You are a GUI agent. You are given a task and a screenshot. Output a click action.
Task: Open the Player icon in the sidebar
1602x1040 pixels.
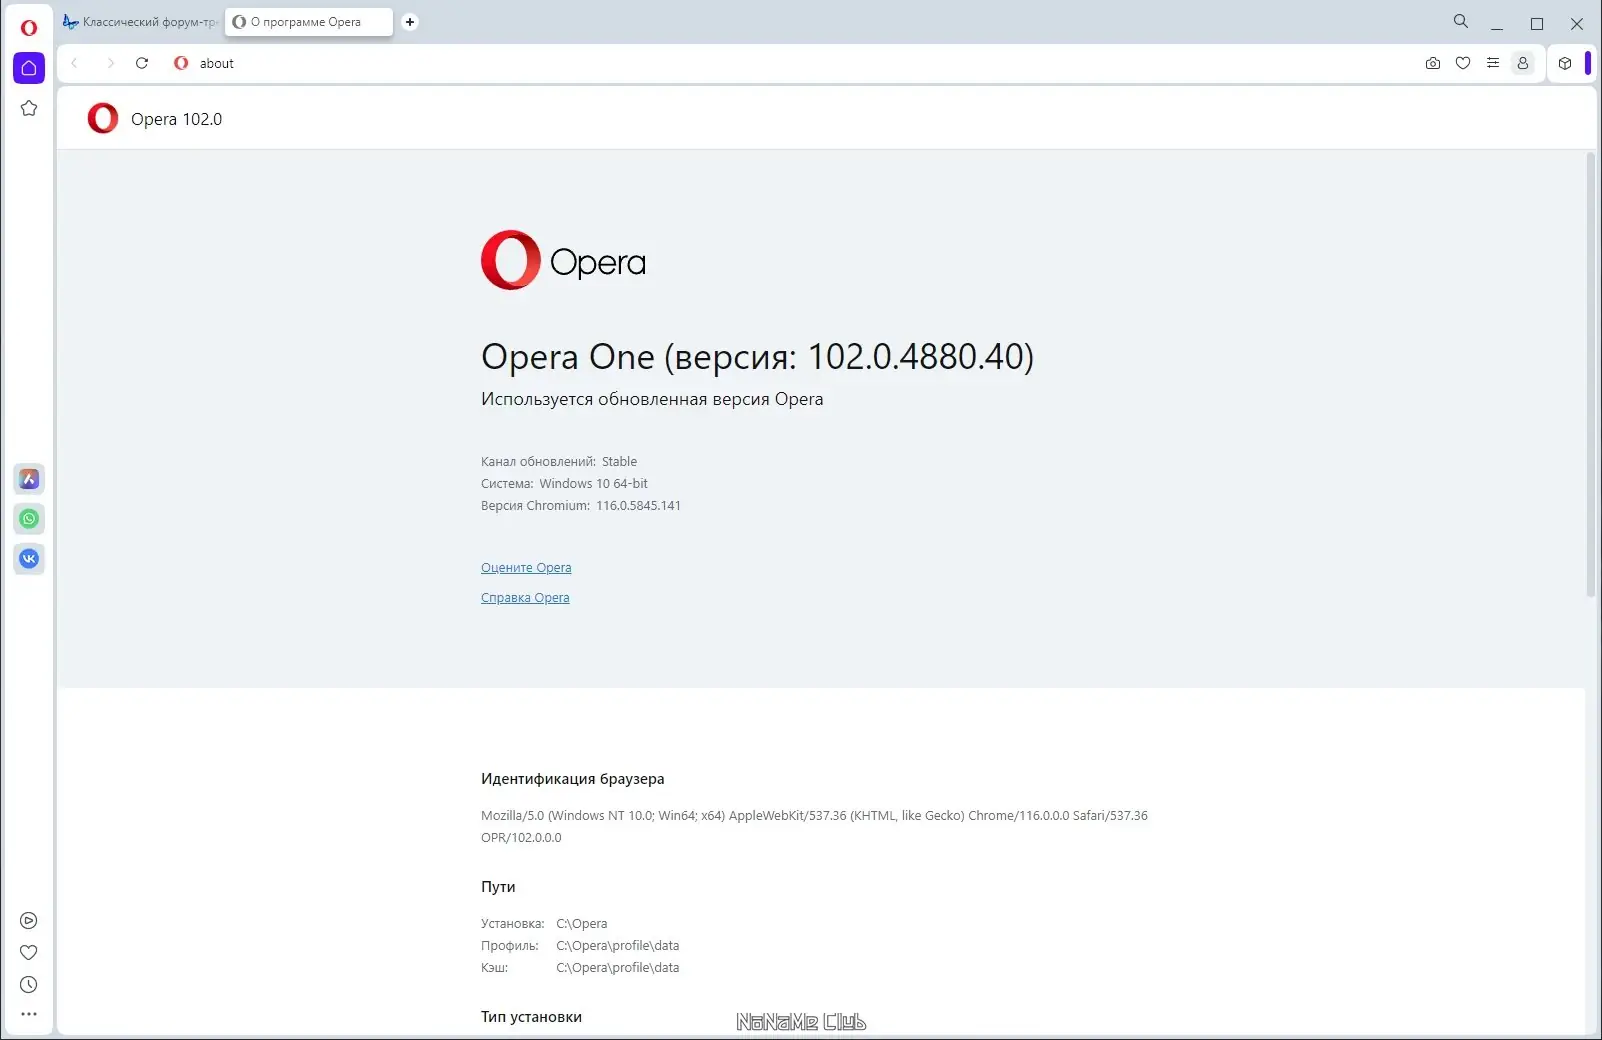pyautogui.click(x=29, y=921)
